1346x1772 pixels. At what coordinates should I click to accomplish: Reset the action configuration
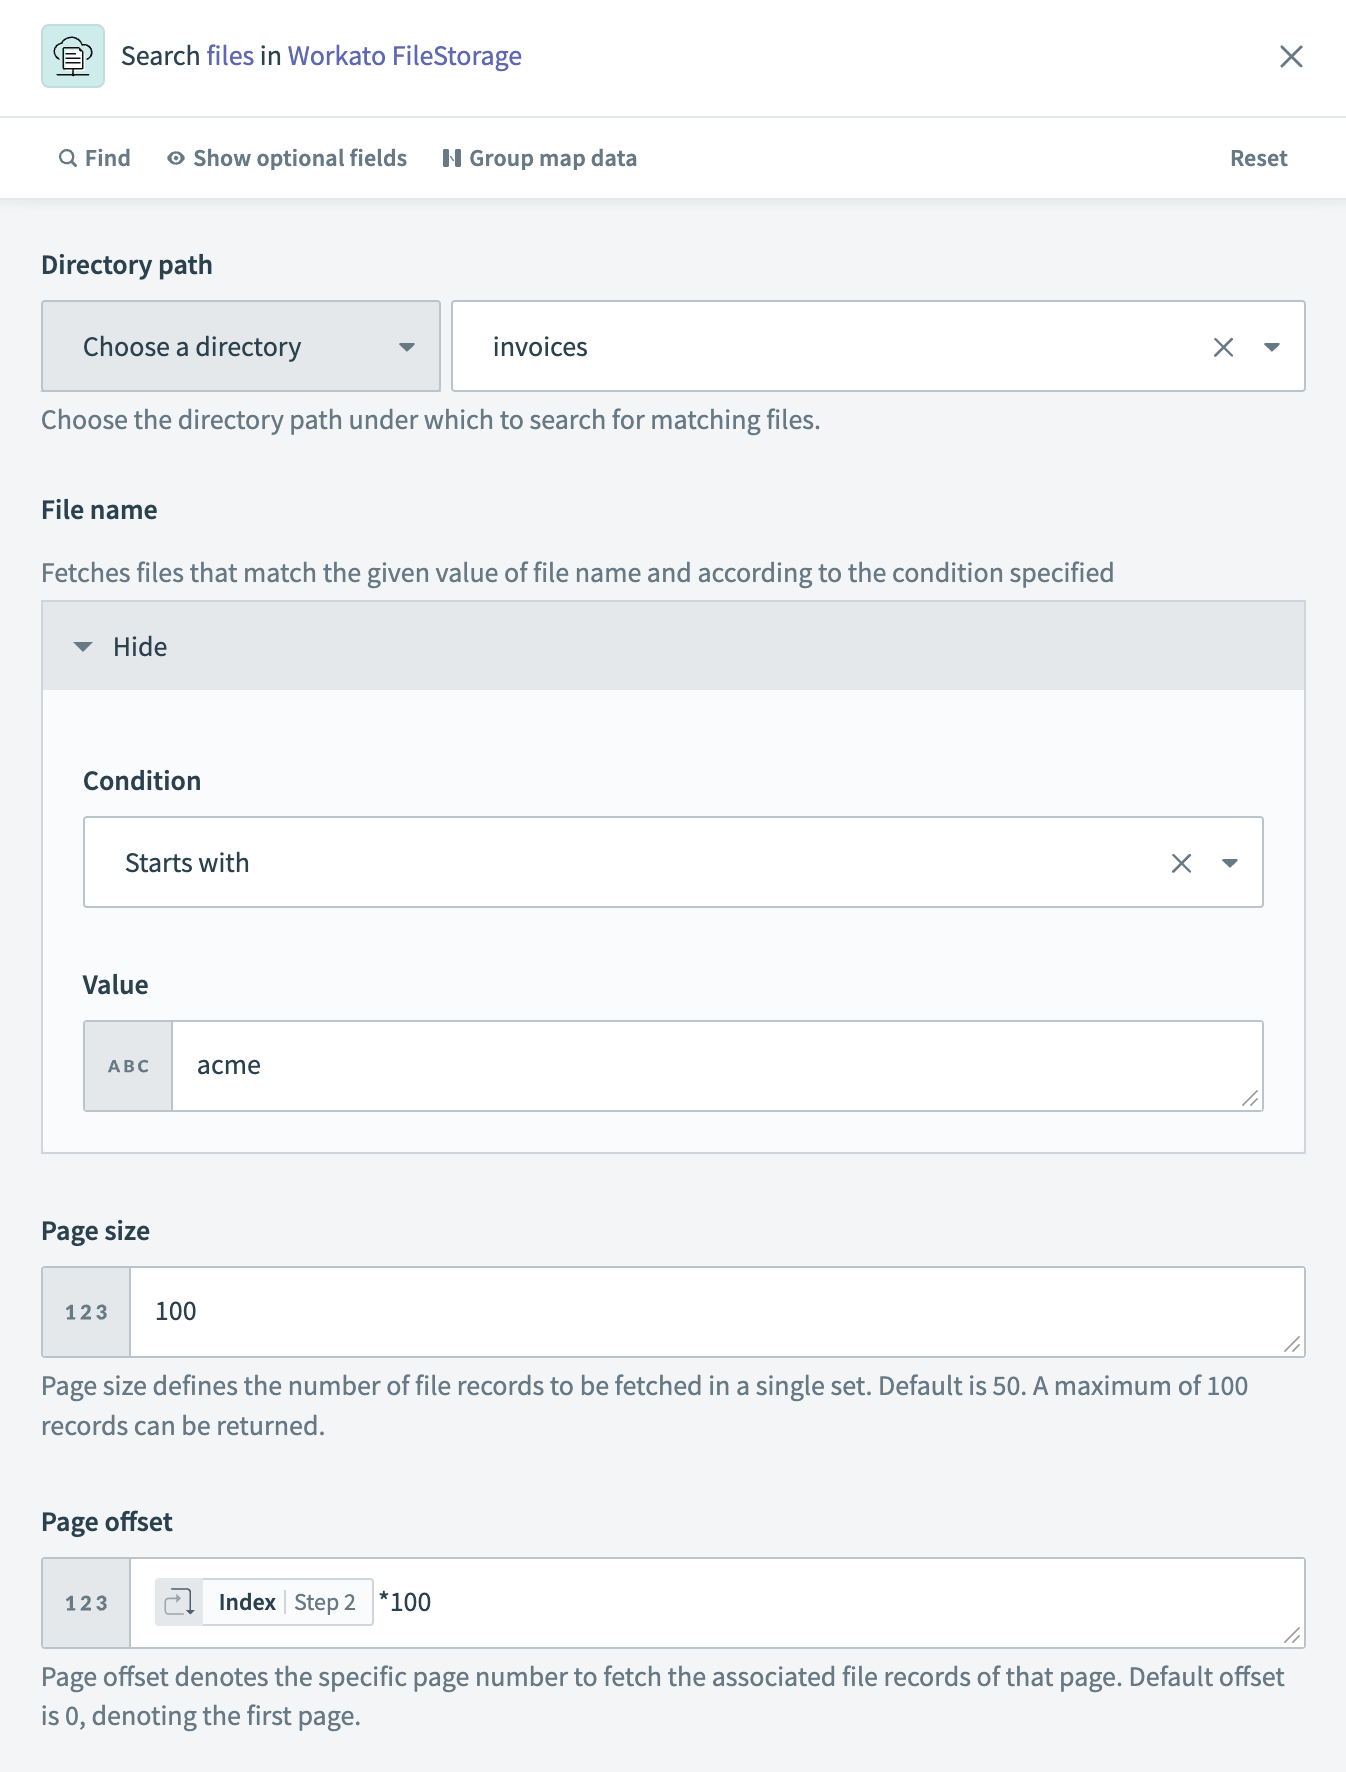(x=1258, y=158)
